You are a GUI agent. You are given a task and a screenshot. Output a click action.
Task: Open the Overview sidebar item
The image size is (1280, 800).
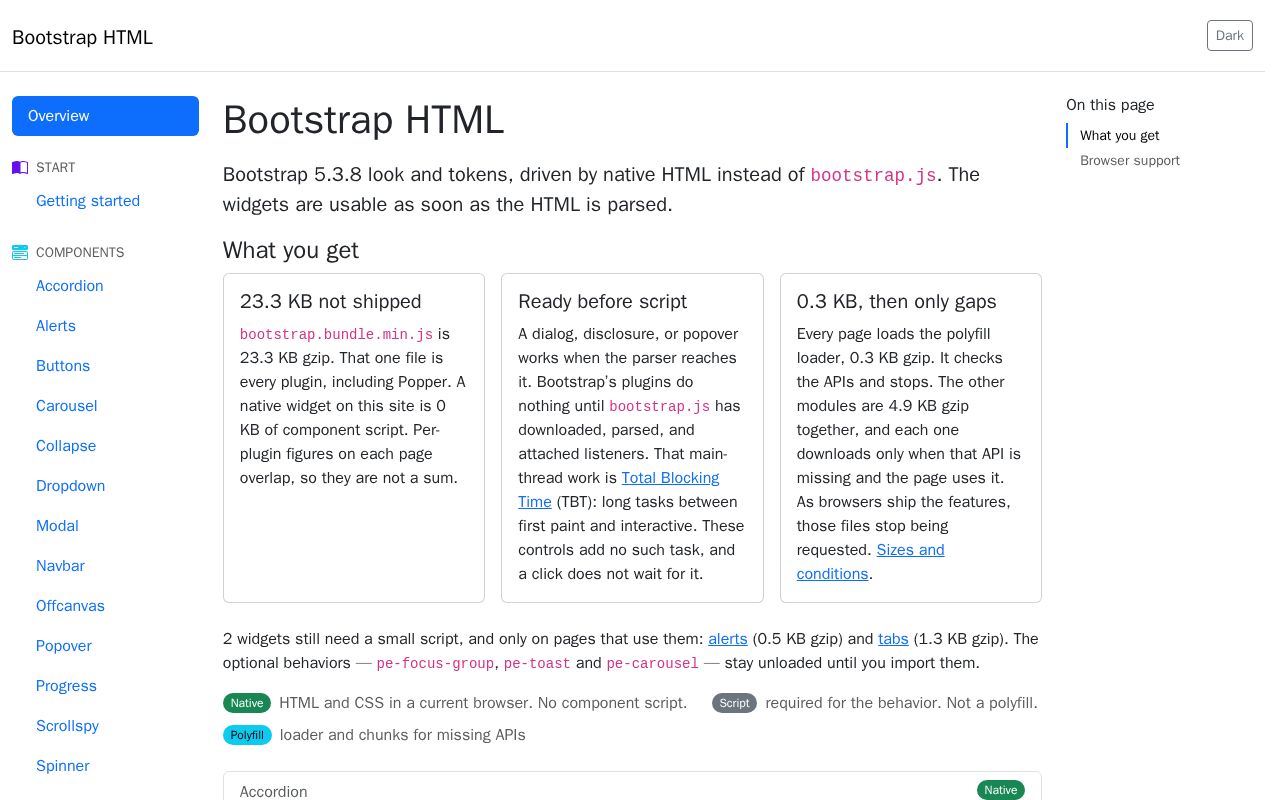click(x=105, y=116)
